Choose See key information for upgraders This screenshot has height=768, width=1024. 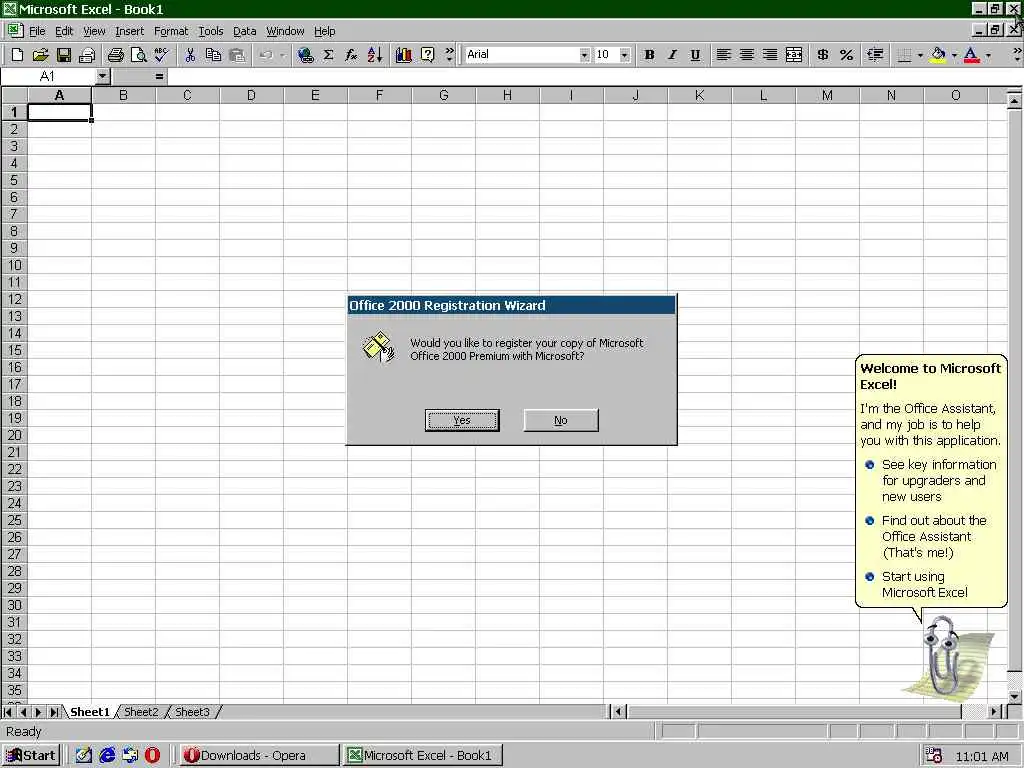tap(931, 481)
